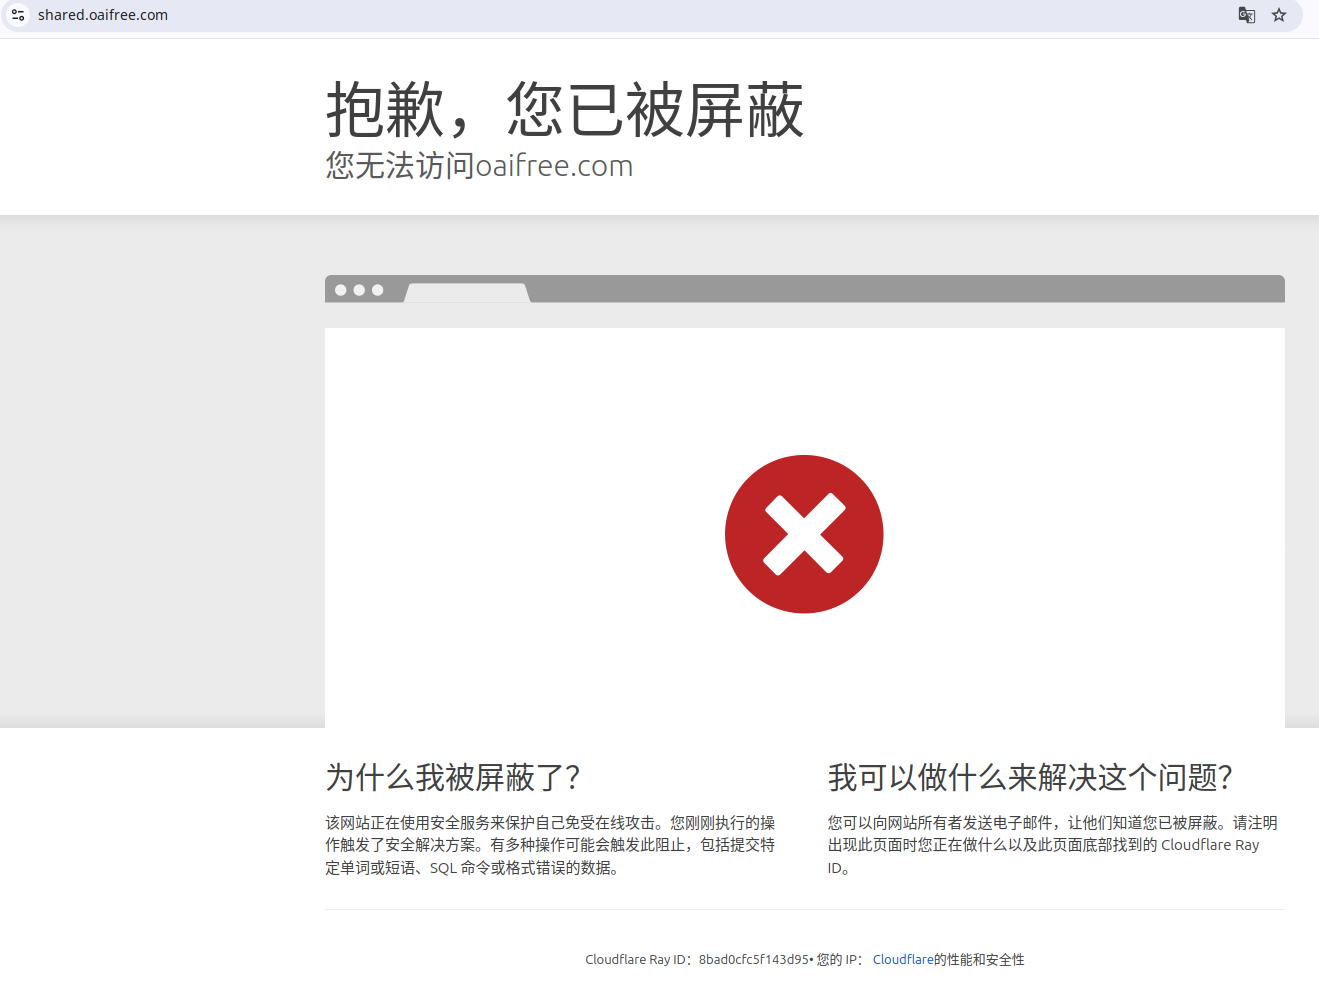Click the Cloudflare Ray ID value 8bad0cfc5f143d95
Image resolution: width=1319 pixels, height=992 pixels.
(754, 960)
